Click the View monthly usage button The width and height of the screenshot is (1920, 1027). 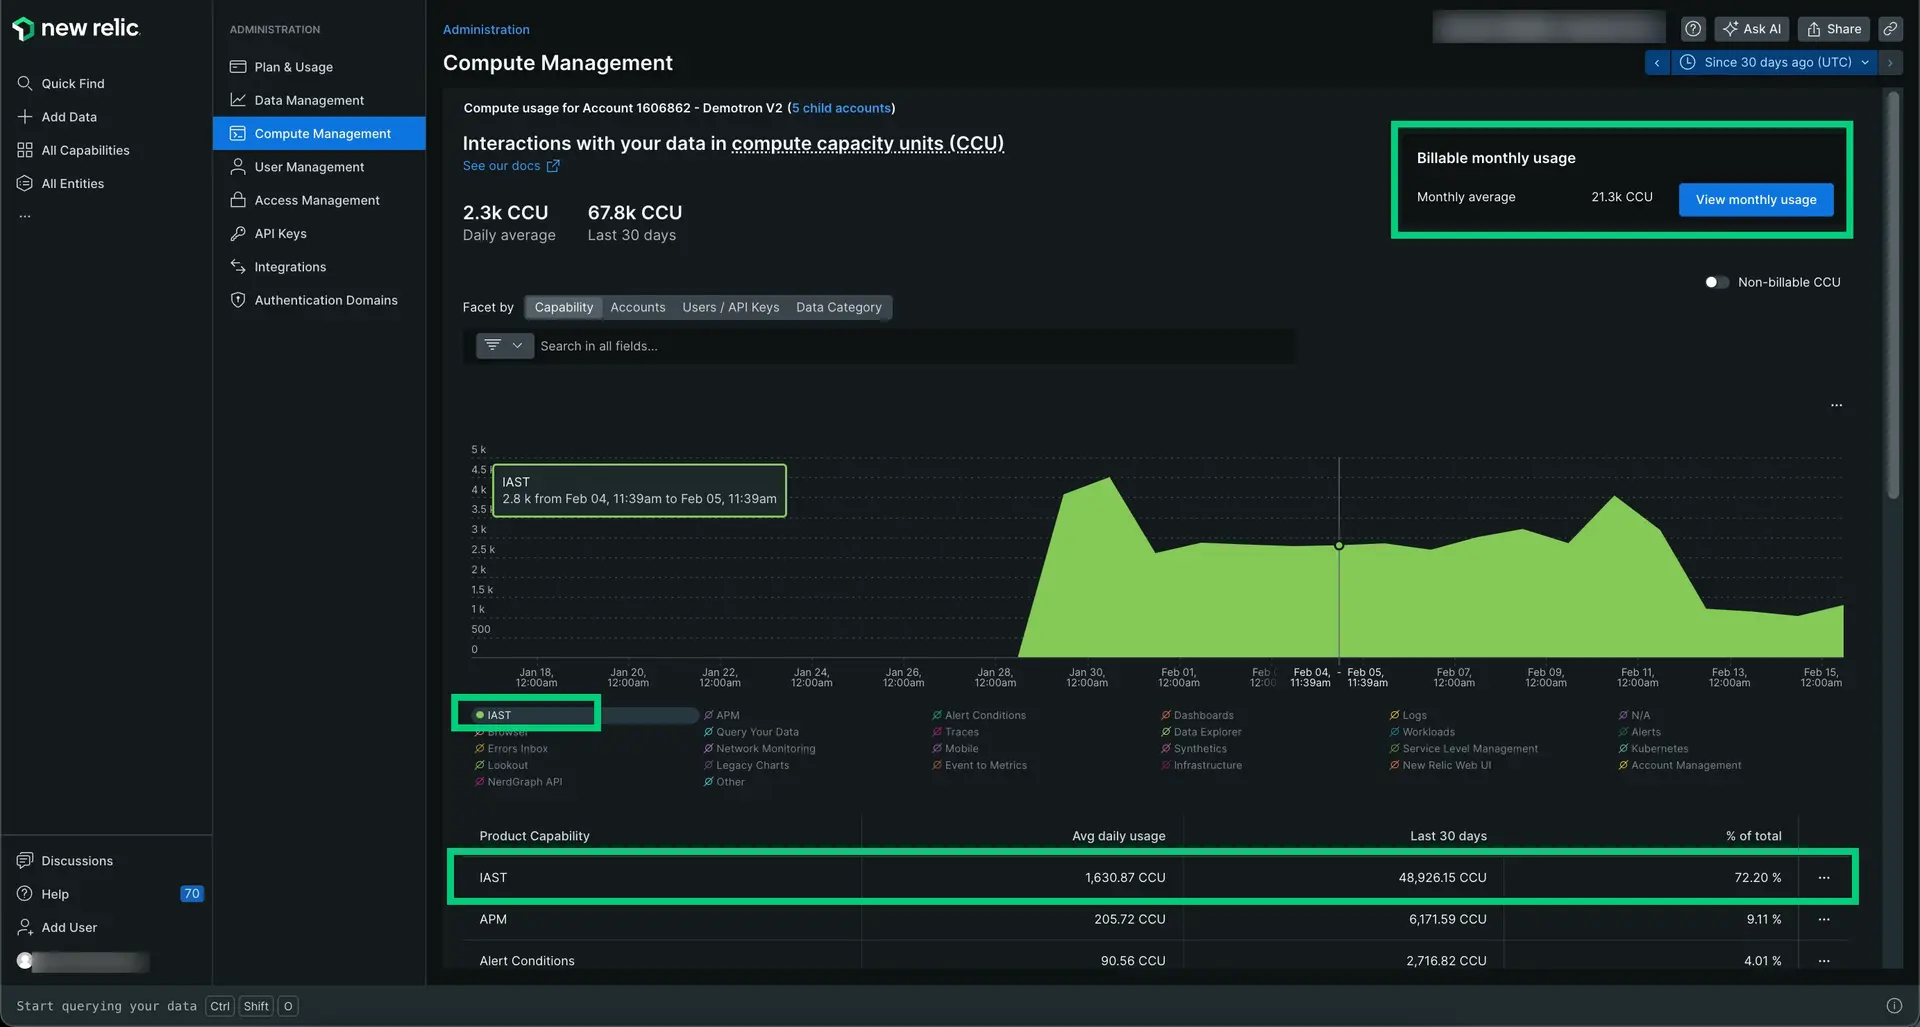pos(1755,200)
